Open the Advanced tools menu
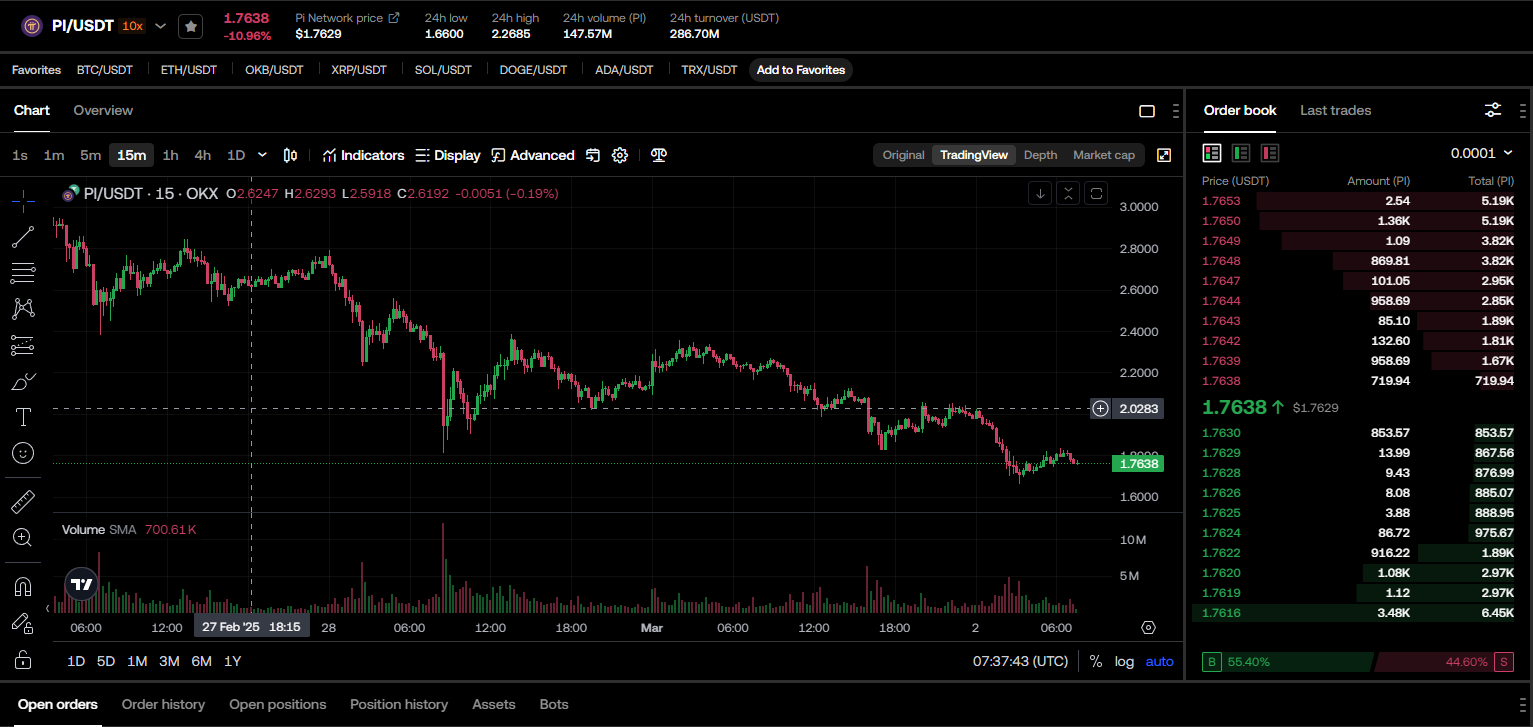Screen dimensions: 1533x727 pyautogui.click(x=533, y=155)
